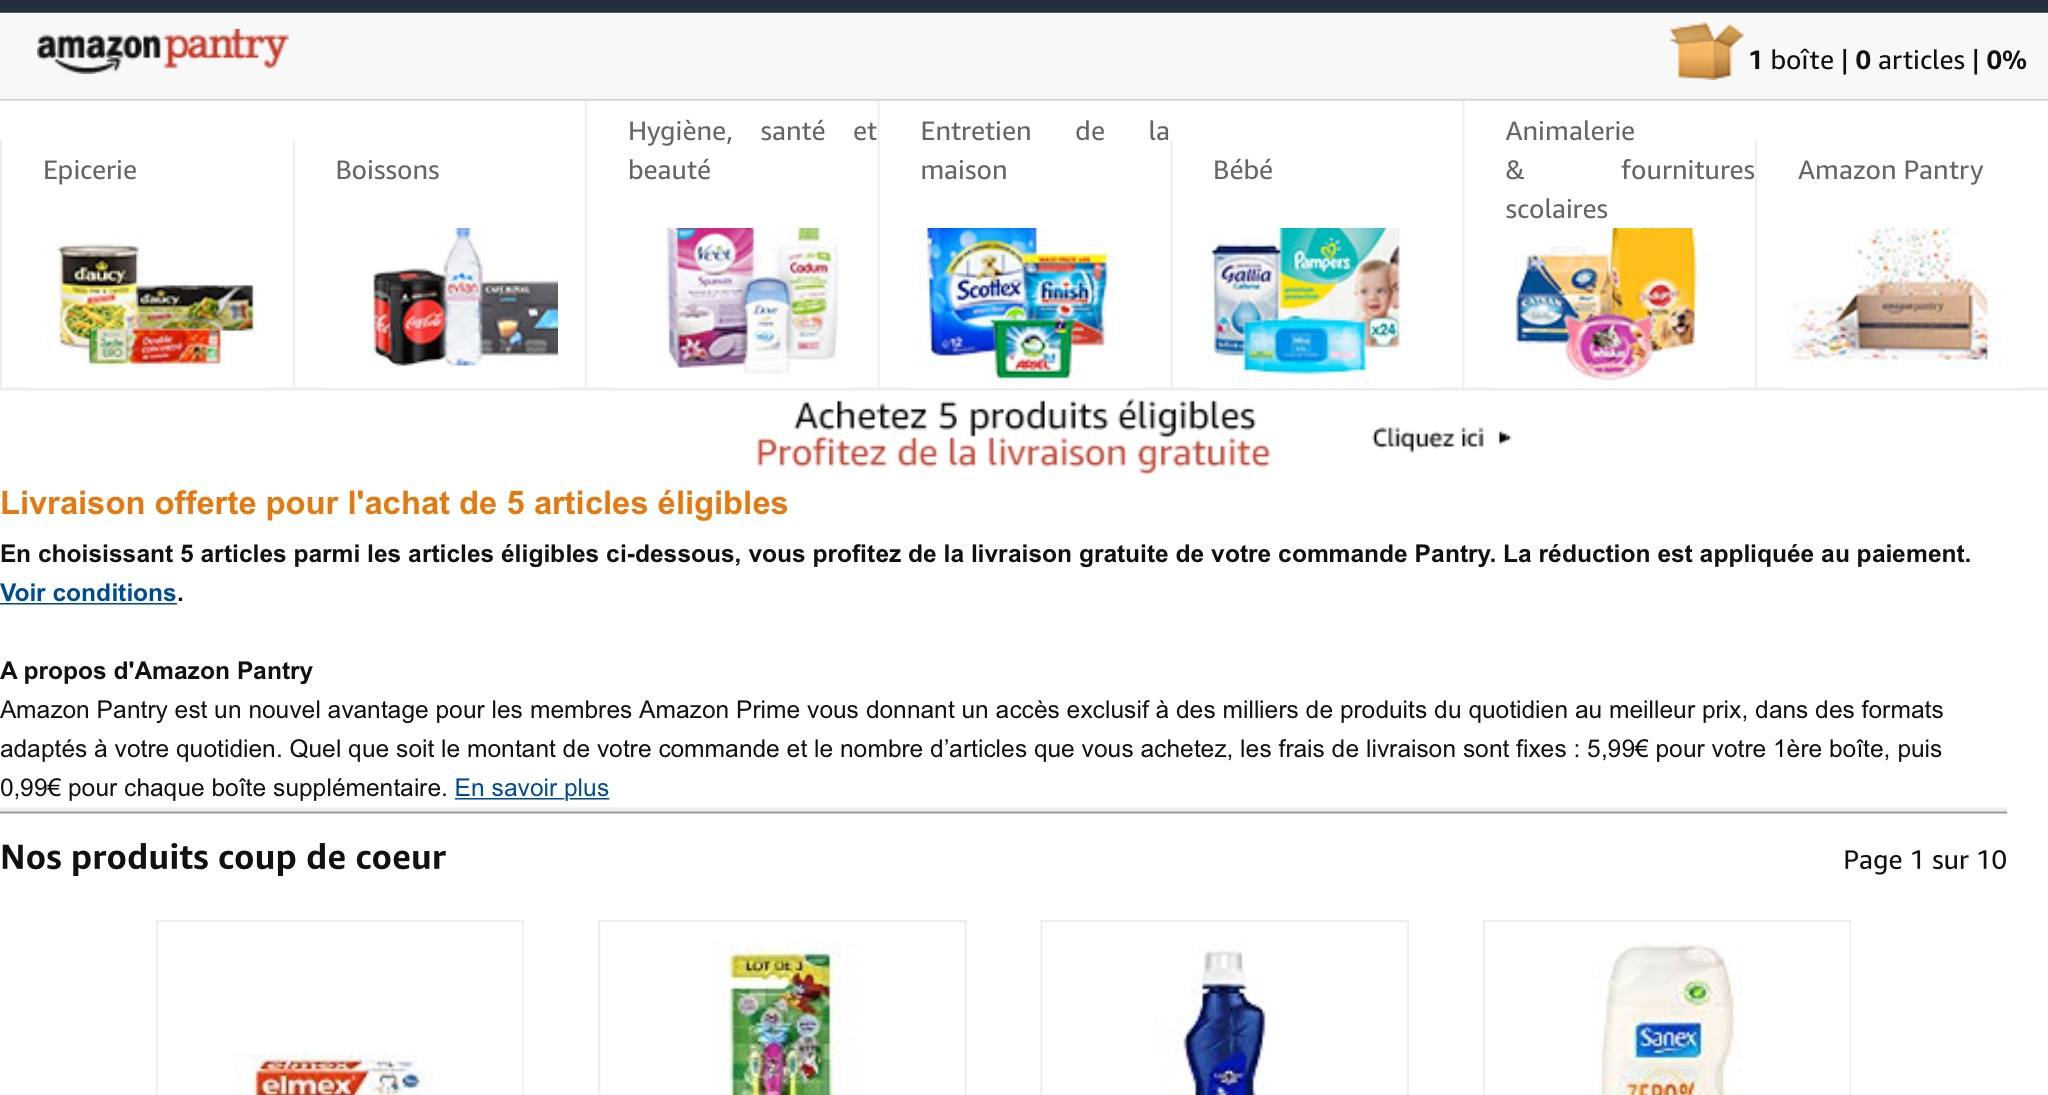Click the Amazon Pantry logo
Image resolution: width=2048 pixels, height=1095 pixels.
[x=162, y=50]
